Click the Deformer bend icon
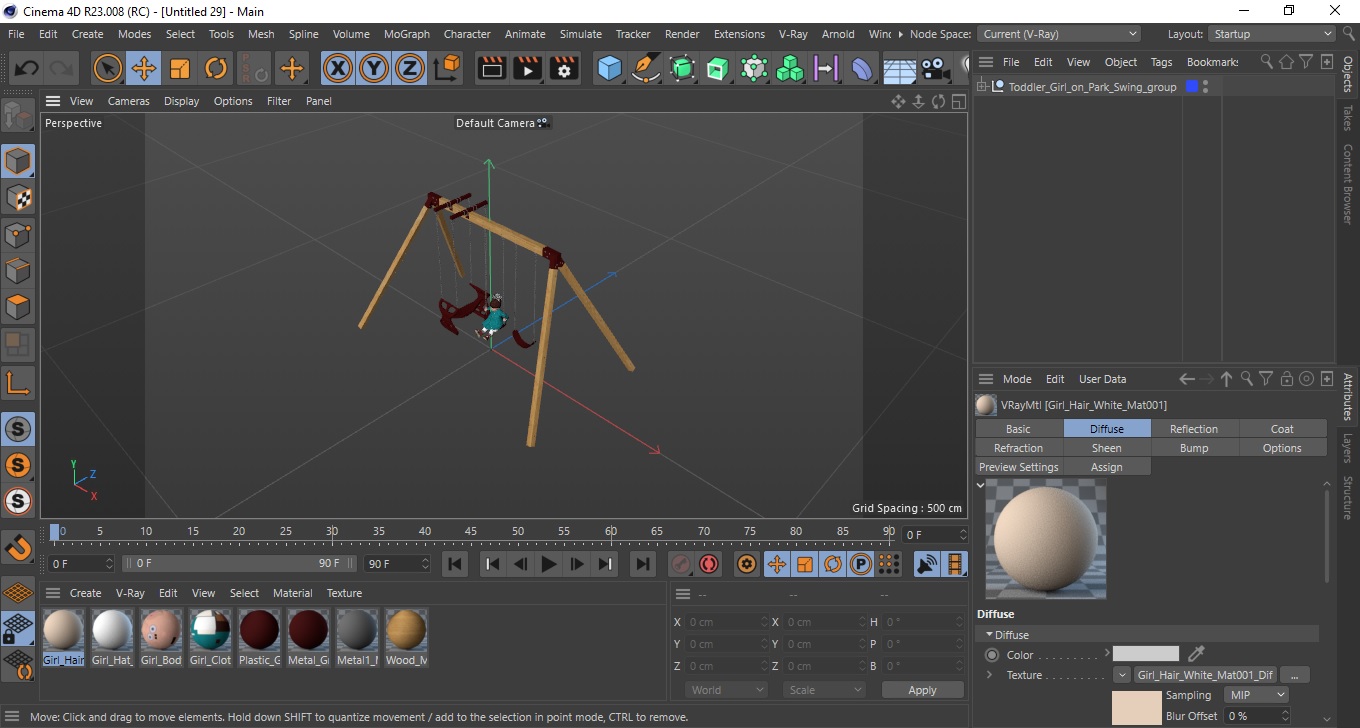This screenshot has height=728, width=1360. pyautogui.click(x=862, y=68)
